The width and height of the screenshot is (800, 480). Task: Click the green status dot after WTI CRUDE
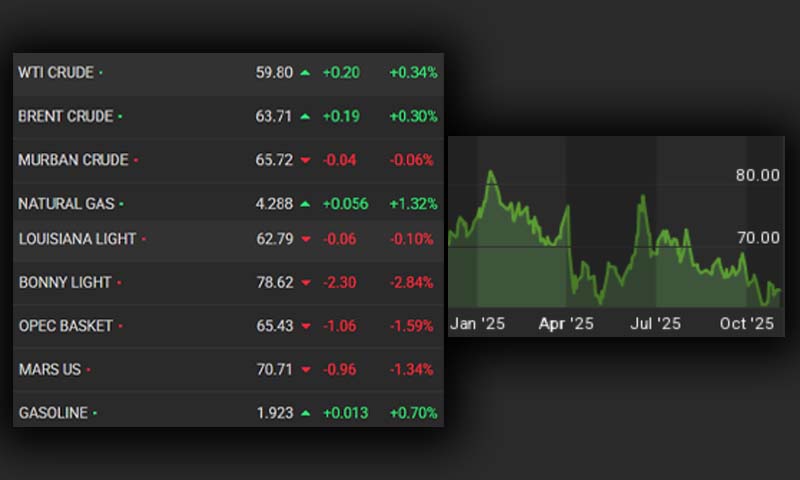coord(101,73)
